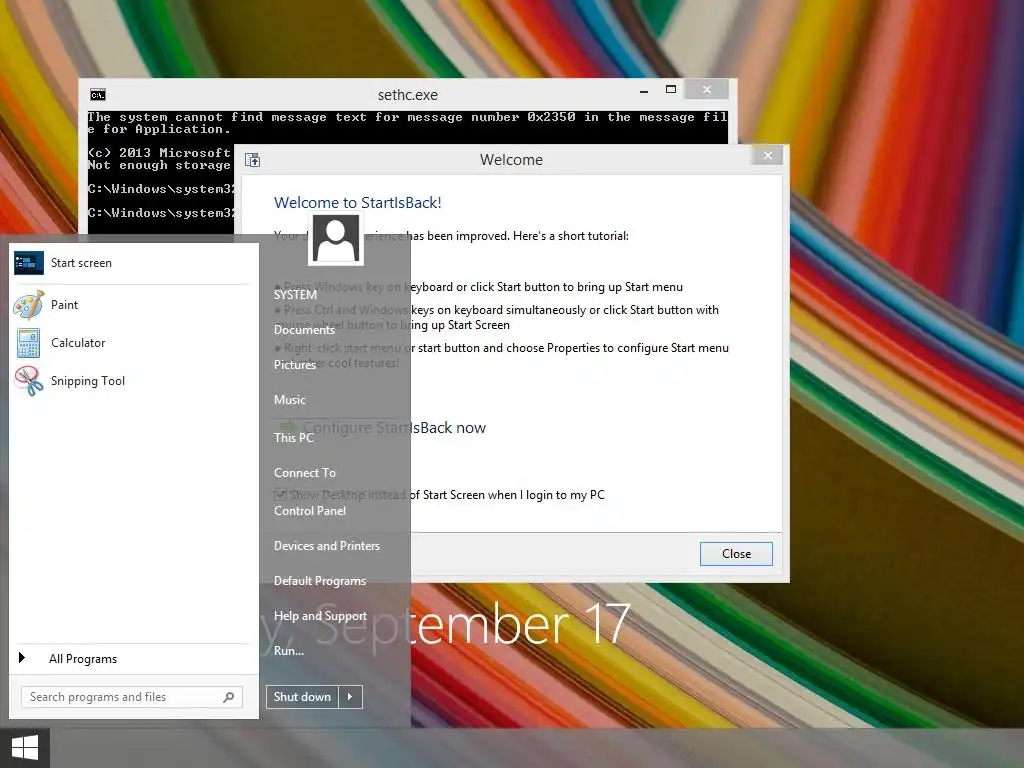Click the green Configure arrow icon
This screenshot has height=768, width=1024.
coord(289,427)
